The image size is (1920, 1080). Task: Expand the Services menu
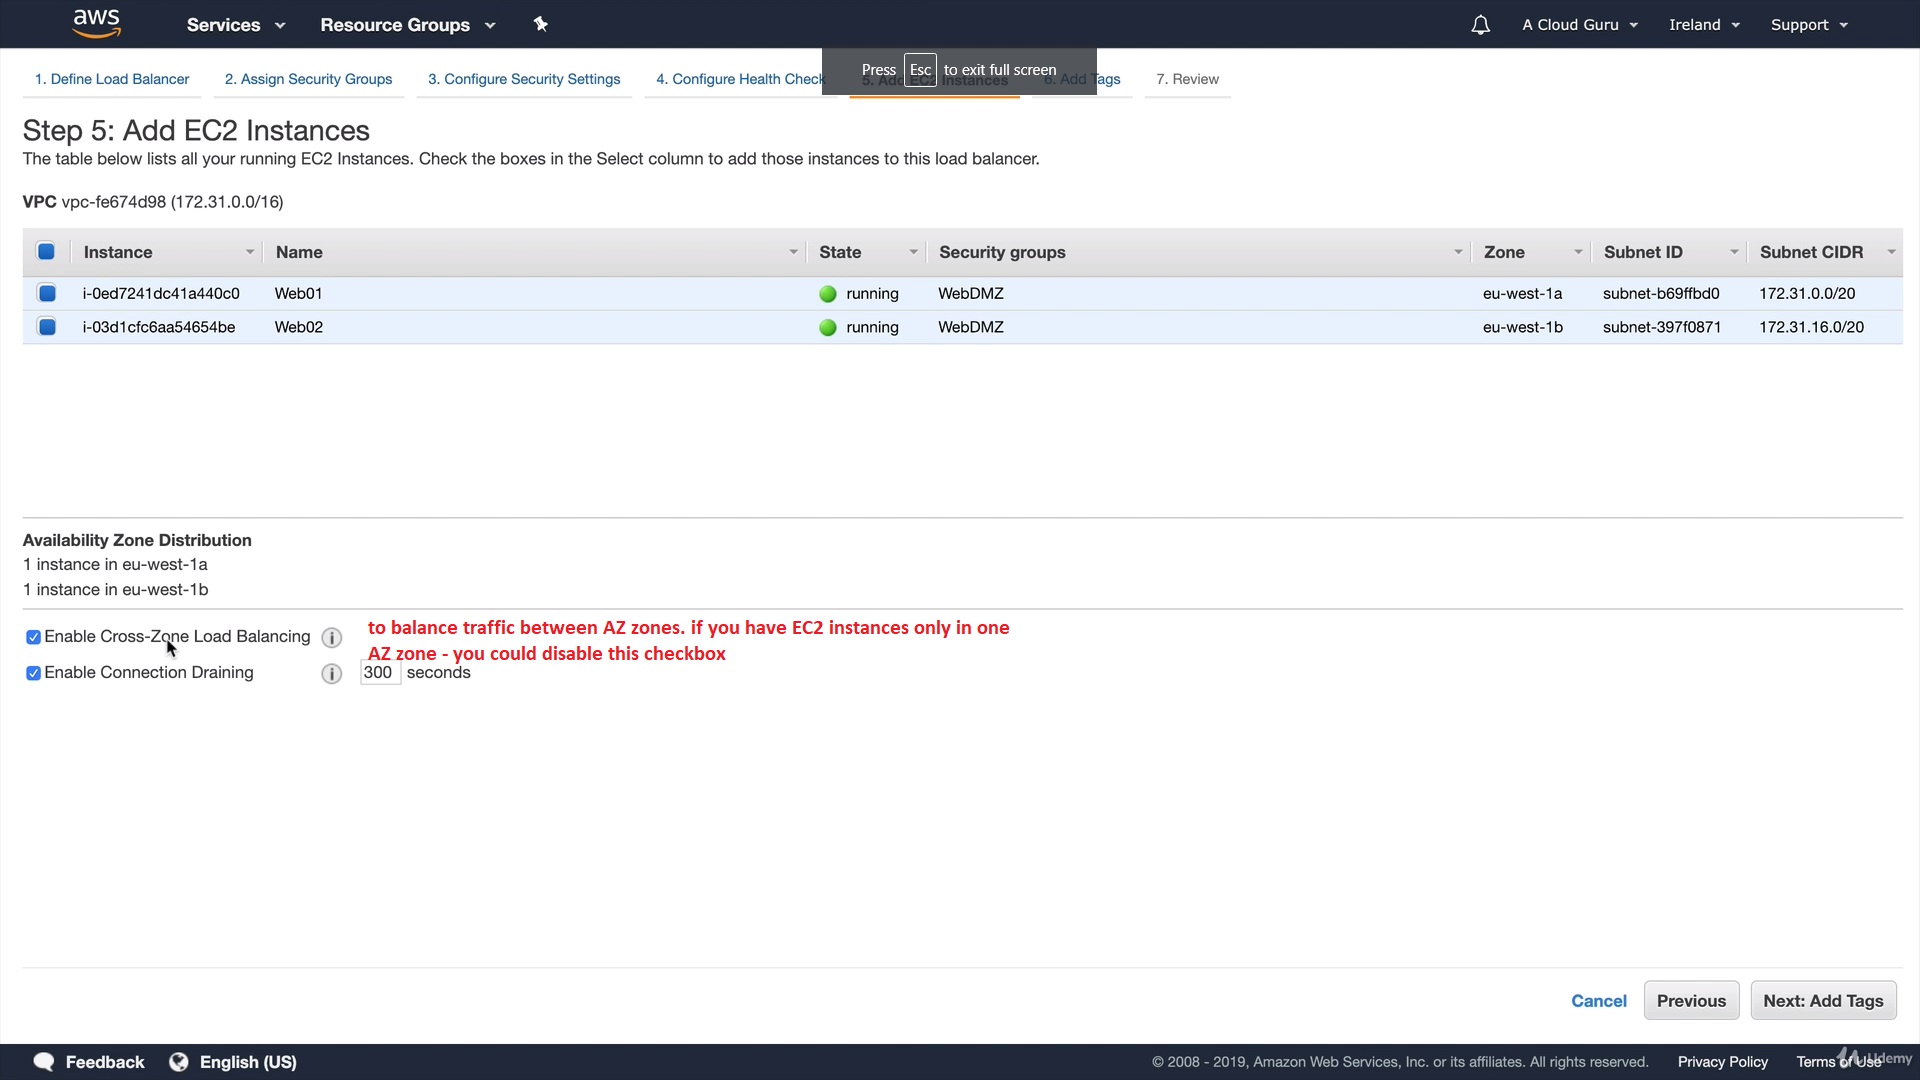(x=235, y=25)
